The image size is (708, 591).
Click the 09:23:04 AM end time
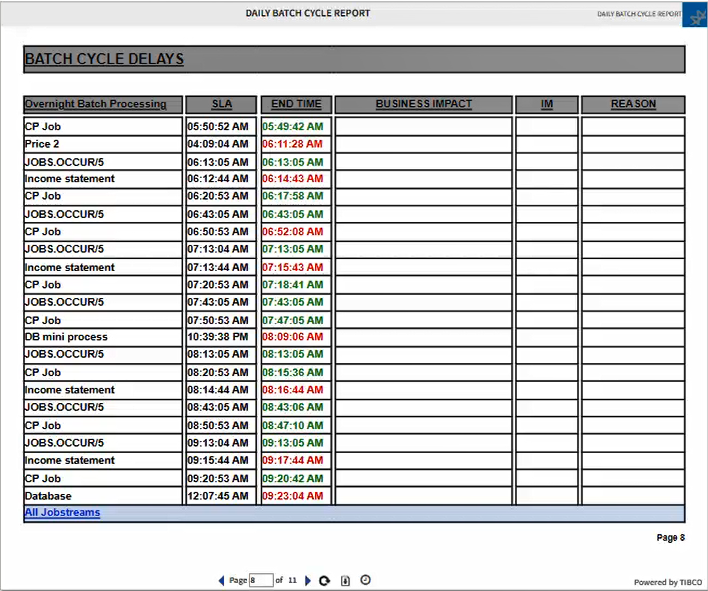pos(293,496)
